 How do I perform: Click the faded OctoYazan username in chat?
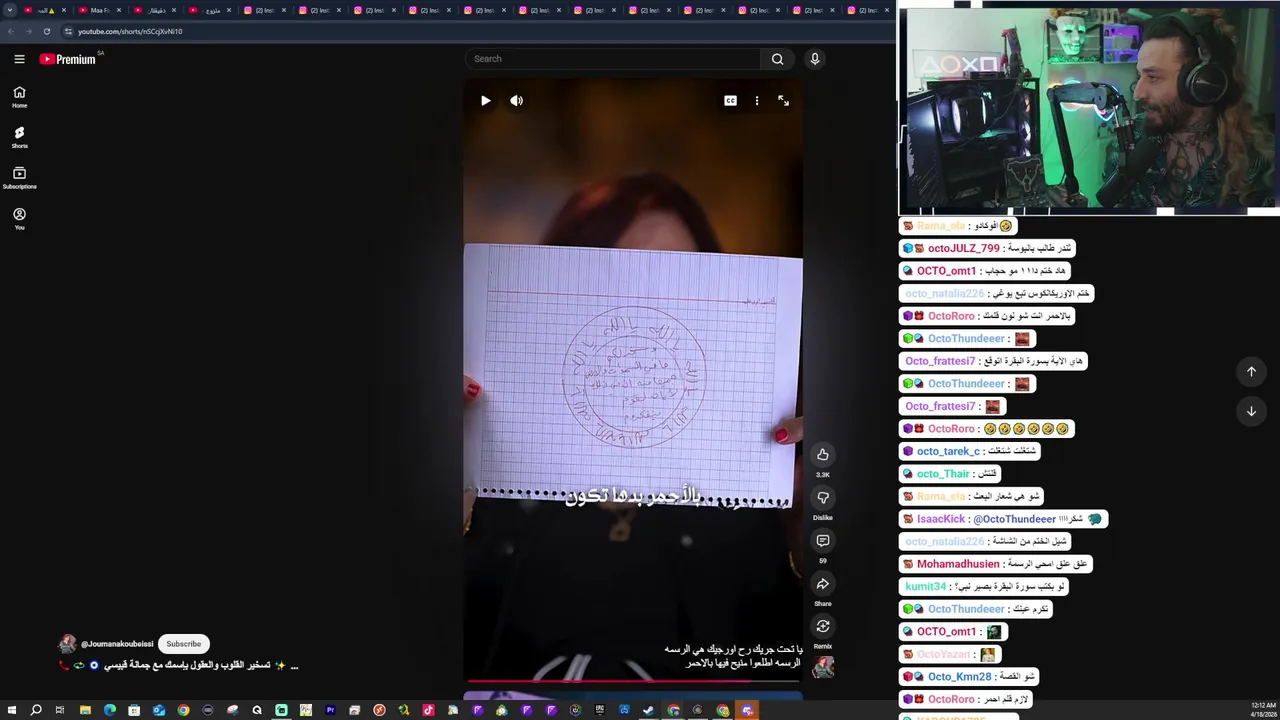coord(943,654)
